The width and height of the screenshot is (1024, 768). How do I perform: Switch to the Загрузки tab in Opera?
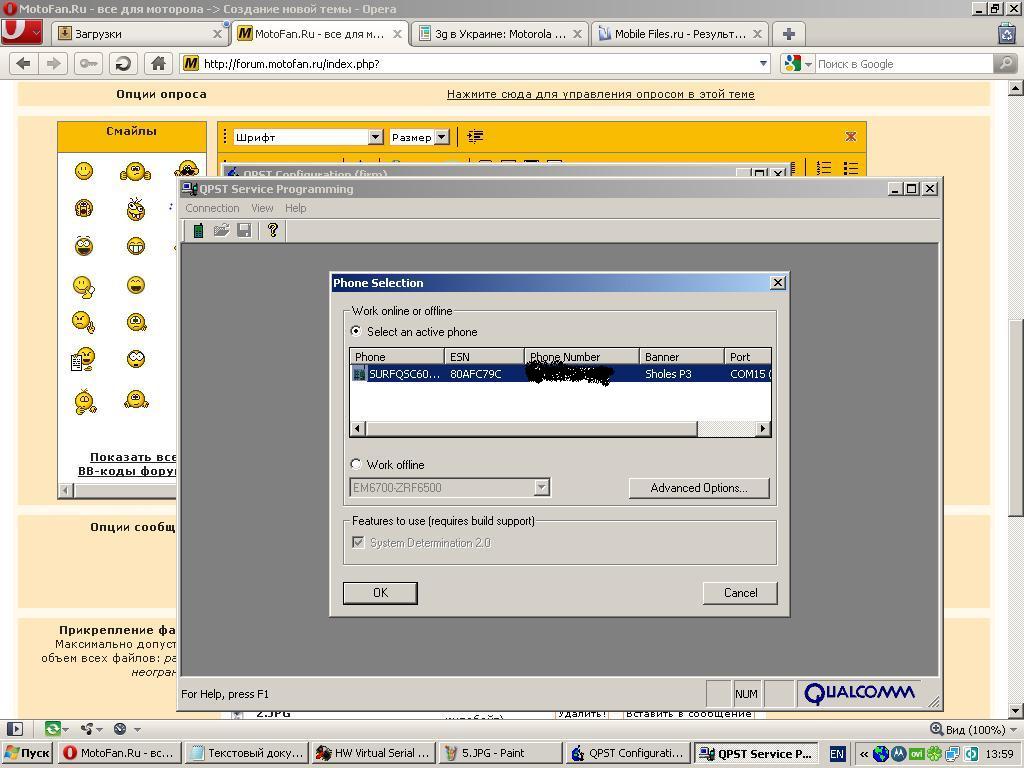pos(140,34)
